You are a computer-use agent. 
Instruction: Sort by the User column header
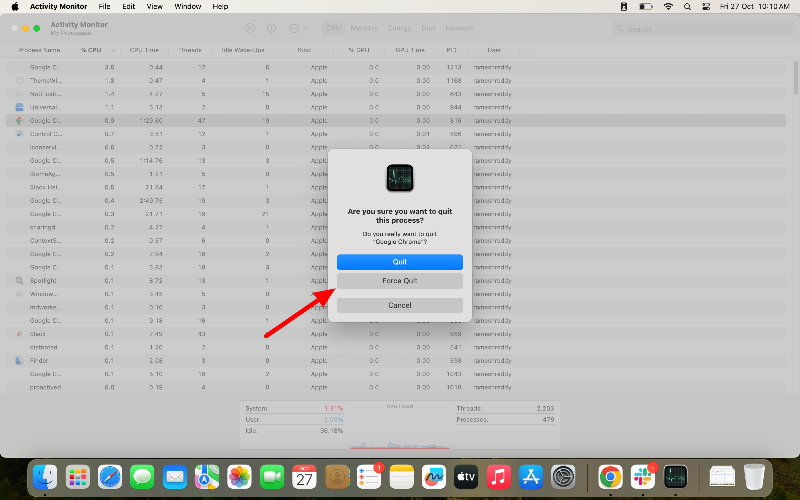[x=494, y=50]
